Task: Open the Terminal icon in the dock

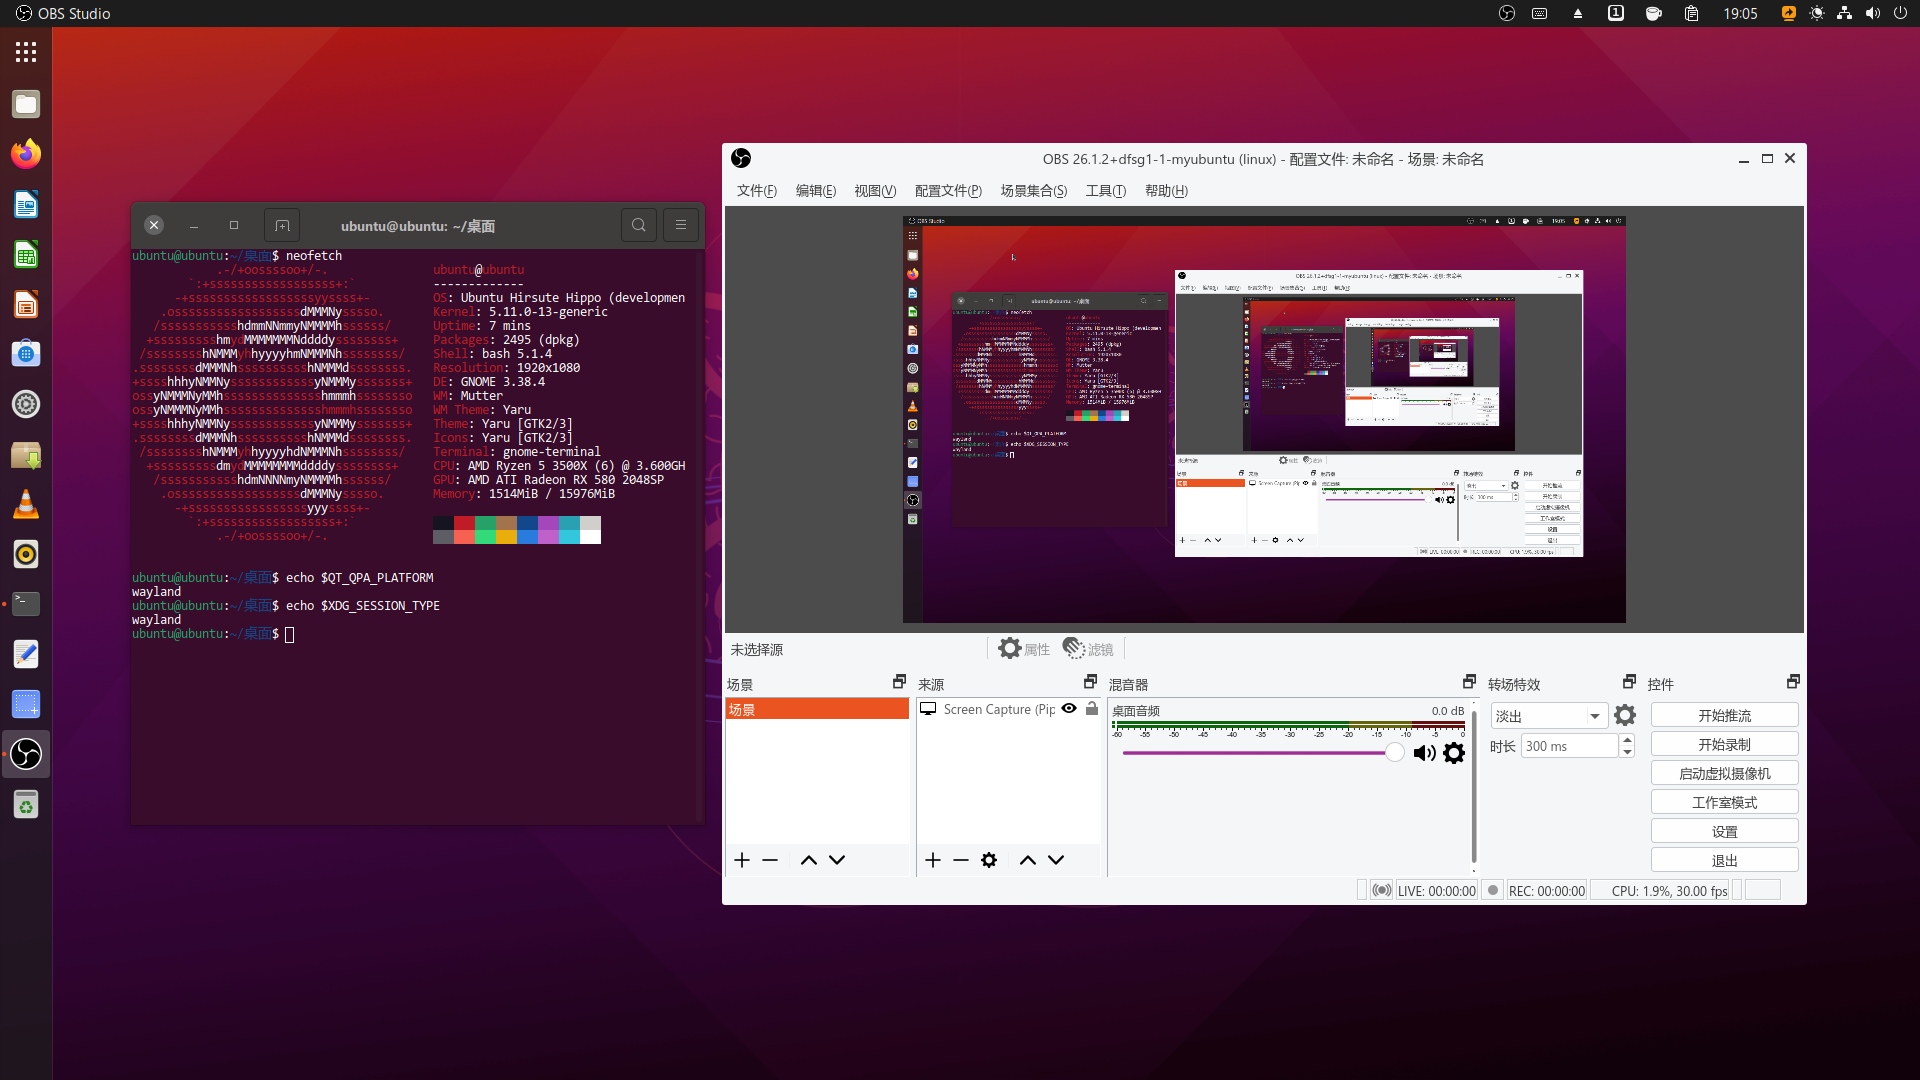Action: click(x=26, y=604)
